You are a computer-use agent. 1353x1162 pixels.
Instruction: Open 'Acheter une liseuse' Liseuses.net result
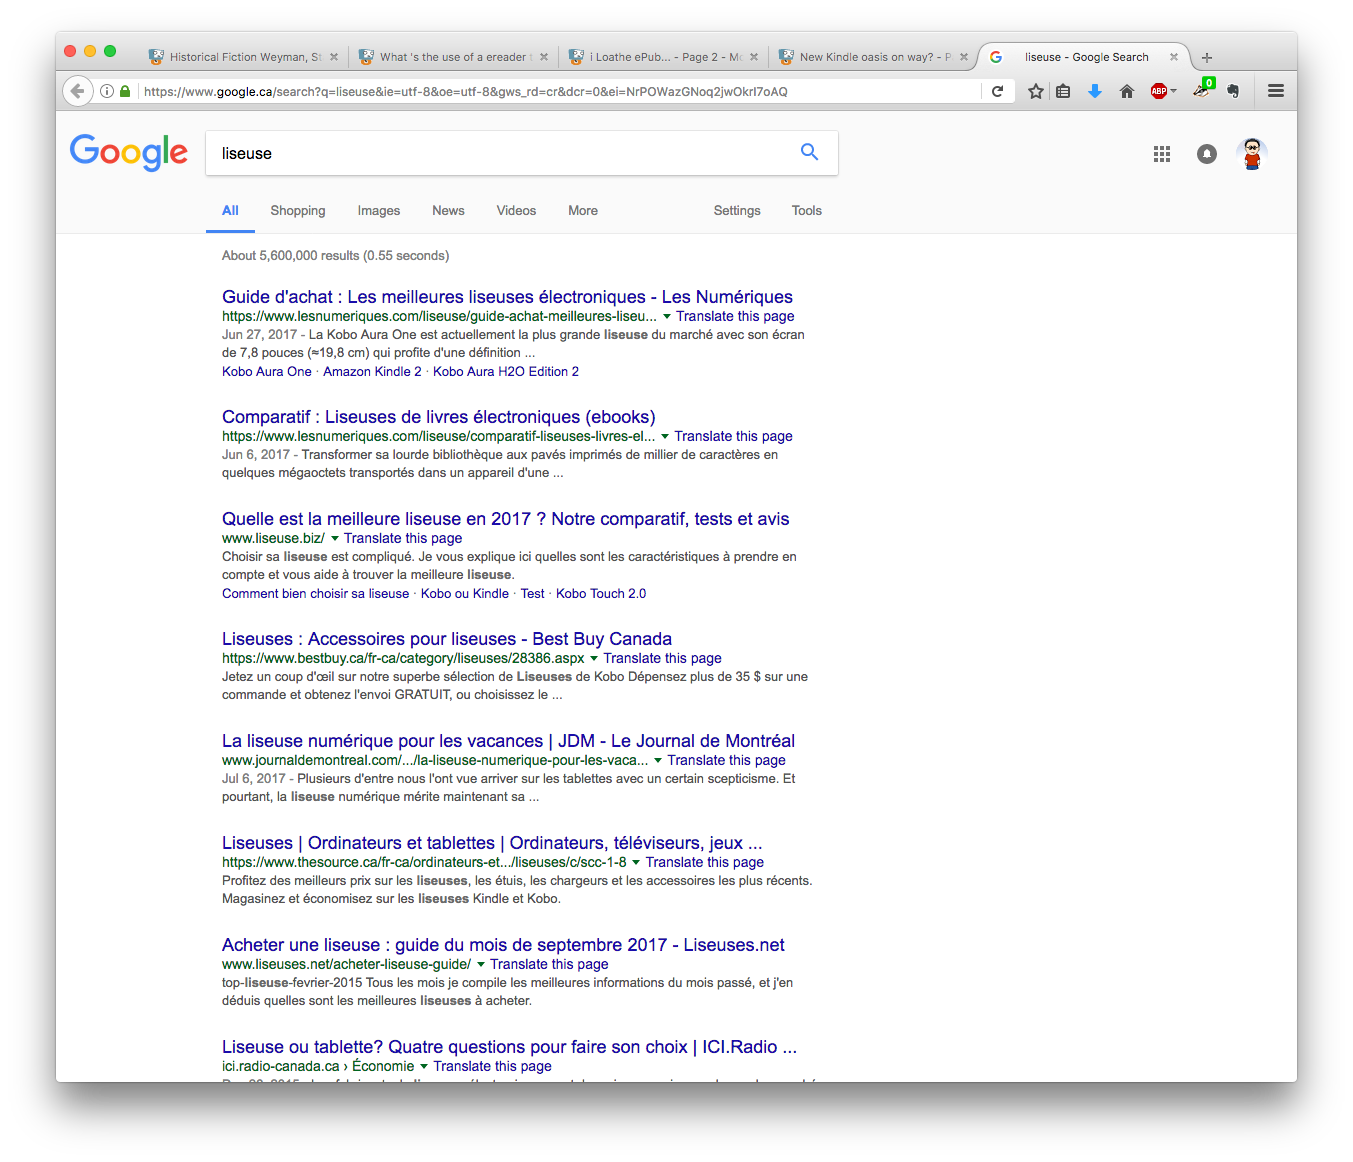[x=503, y=945]
